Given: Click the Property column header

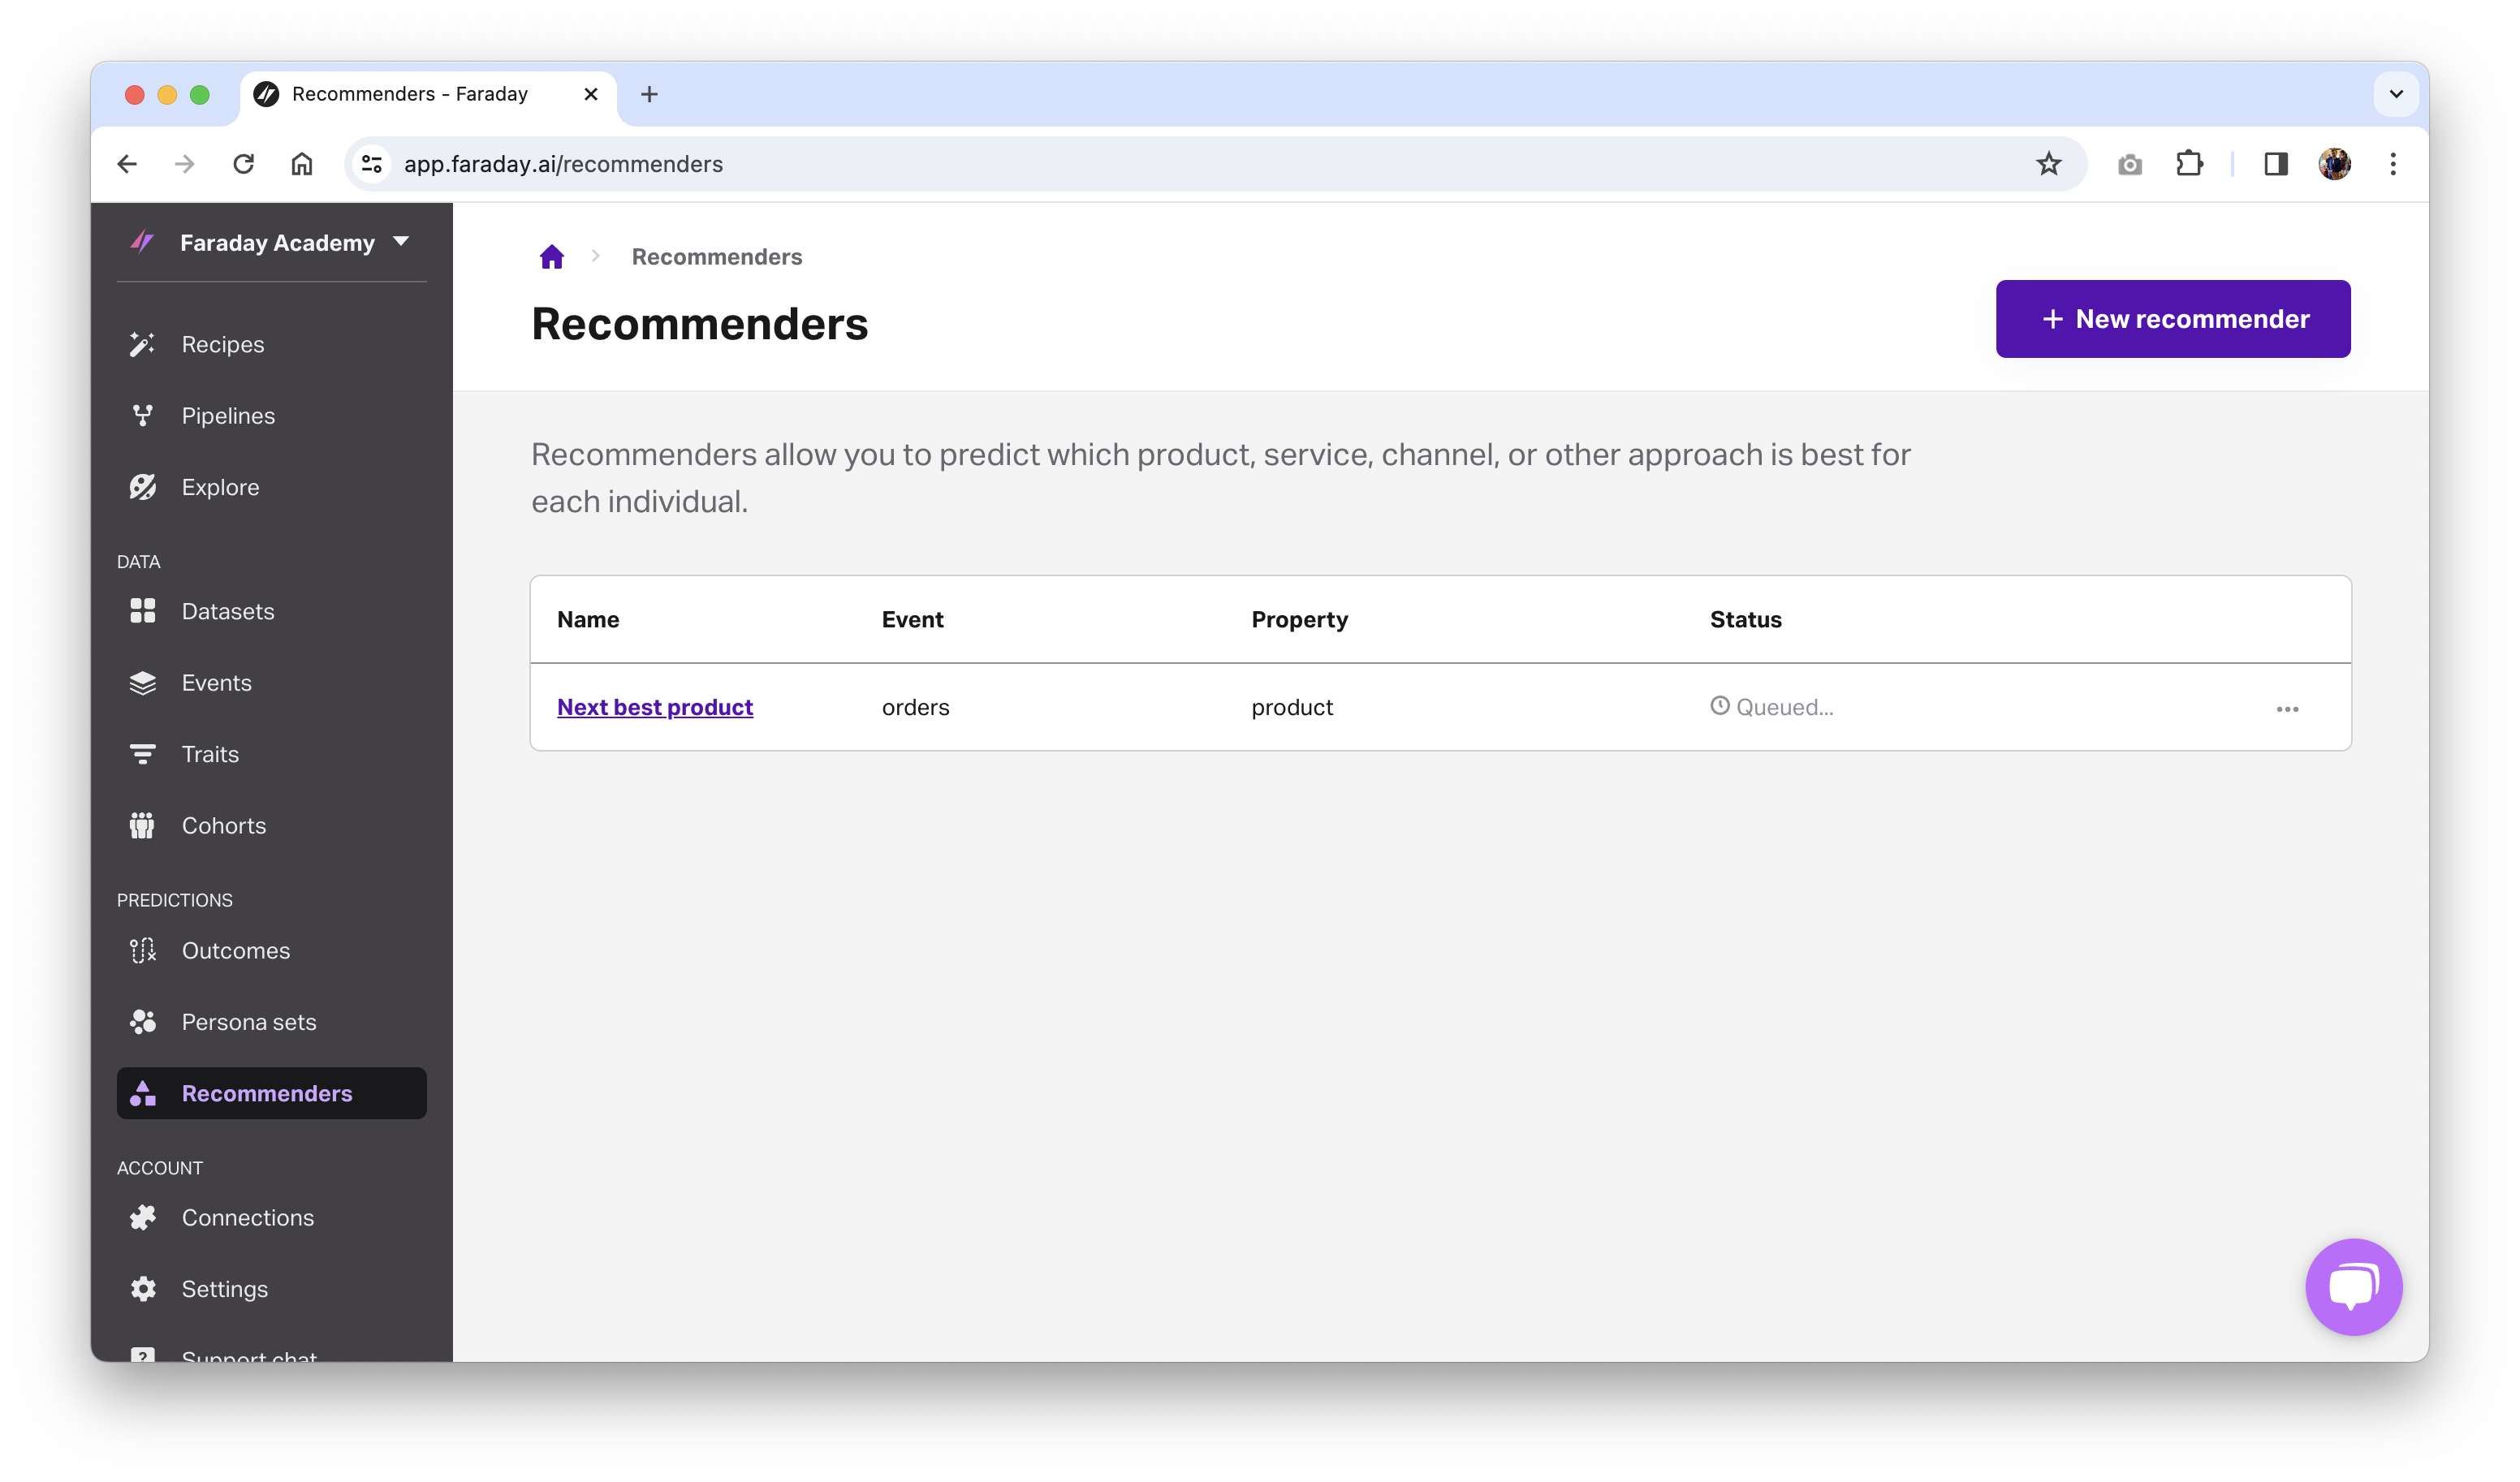Looking at the screenshot, I should pyautogui.click(x=1299, y=620).
